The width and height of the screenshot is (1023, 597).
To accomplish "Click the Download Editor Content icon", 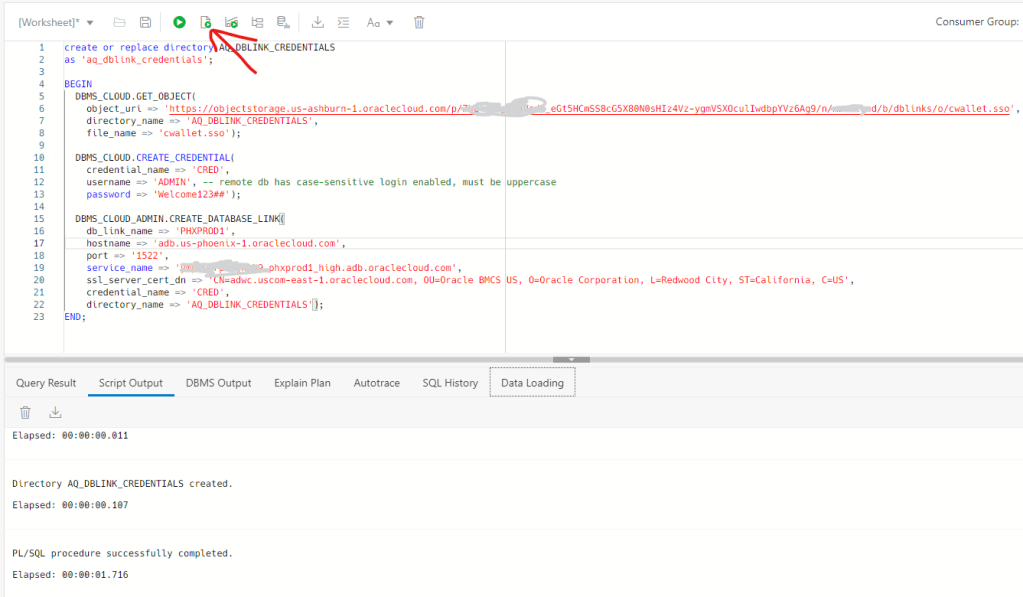I will point(318,22).
